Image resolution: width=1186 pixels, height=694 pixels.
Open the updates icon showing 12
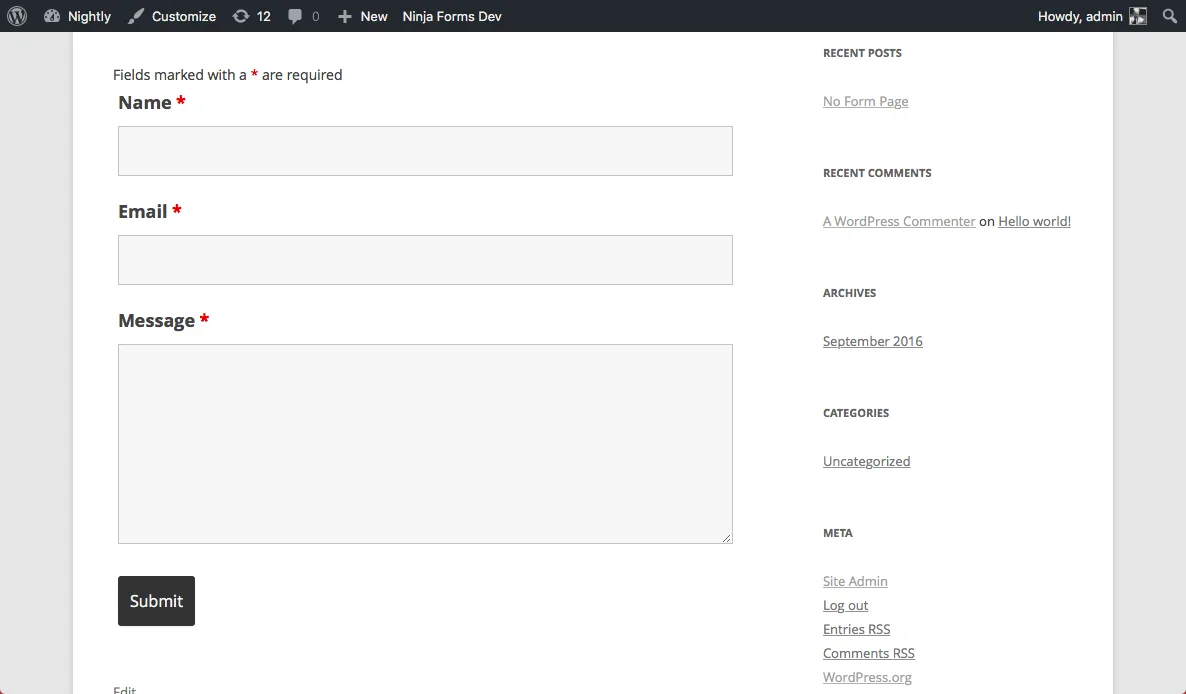[x=243, y=15]
